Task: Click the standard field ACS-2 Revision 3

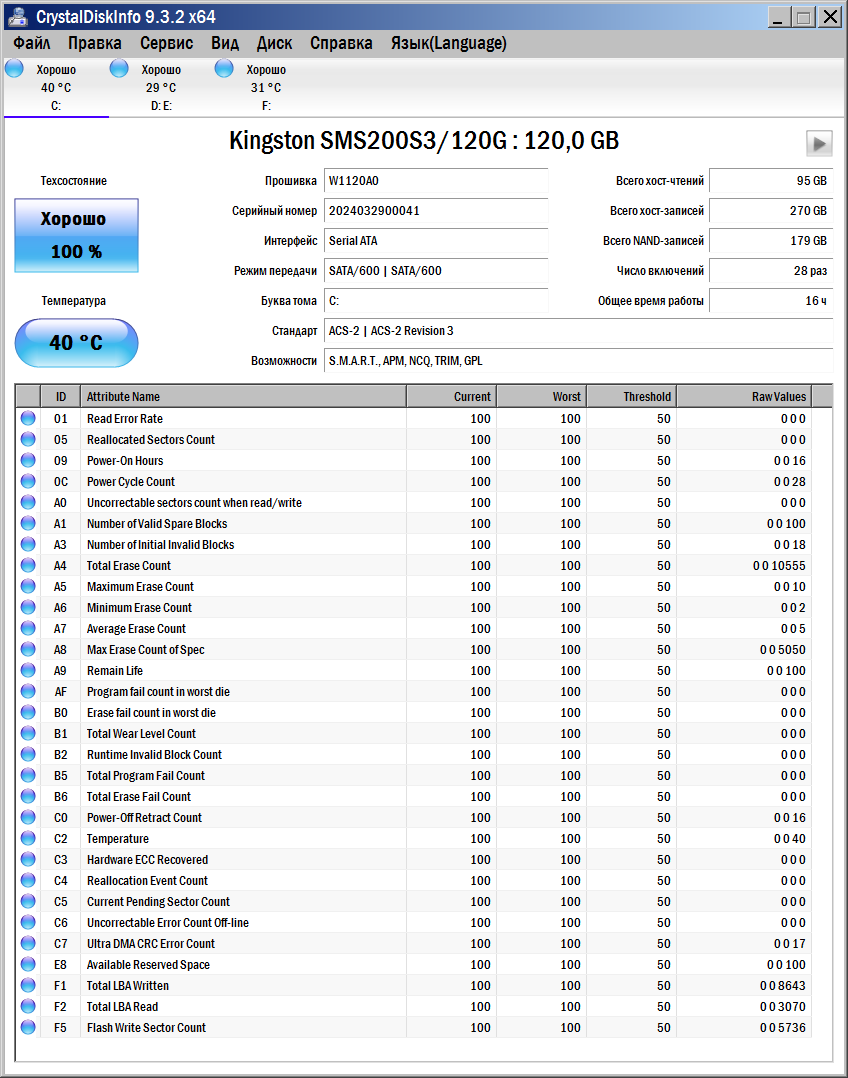Action: point(578,331)
